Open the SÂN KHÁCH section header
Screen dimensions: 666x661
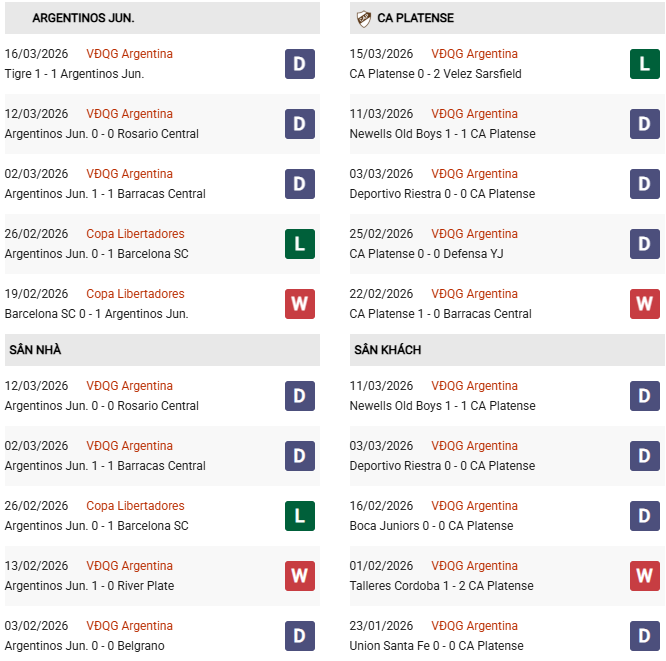coord(387,350)
